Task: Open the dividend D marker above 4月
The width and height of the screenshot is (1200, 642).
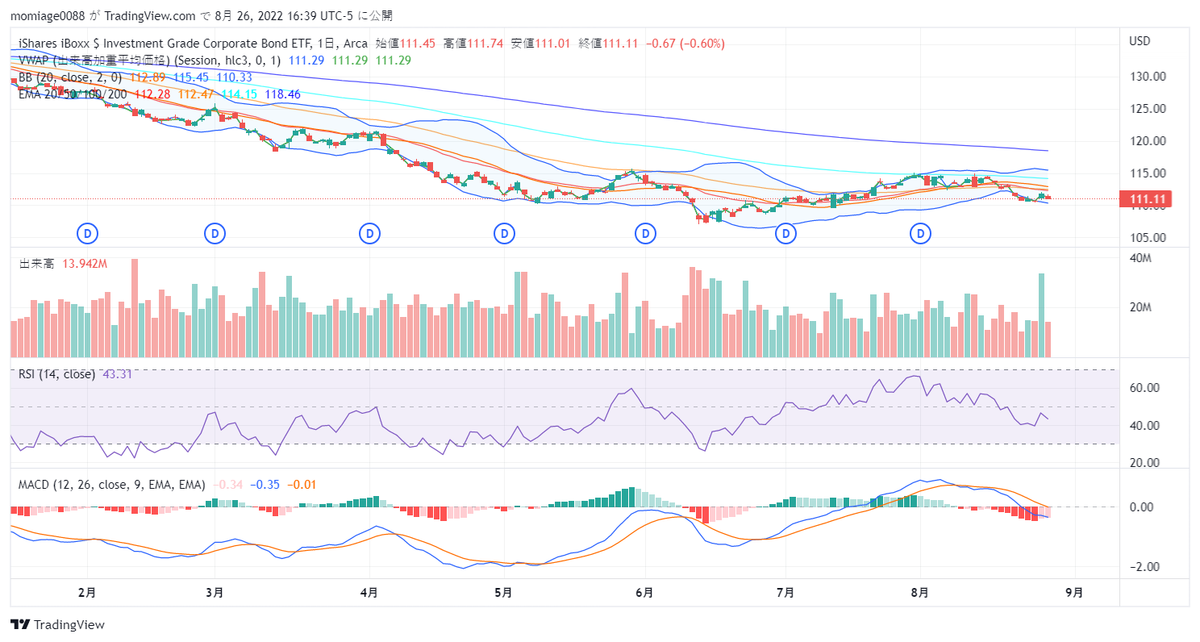Action: [370, 233]
